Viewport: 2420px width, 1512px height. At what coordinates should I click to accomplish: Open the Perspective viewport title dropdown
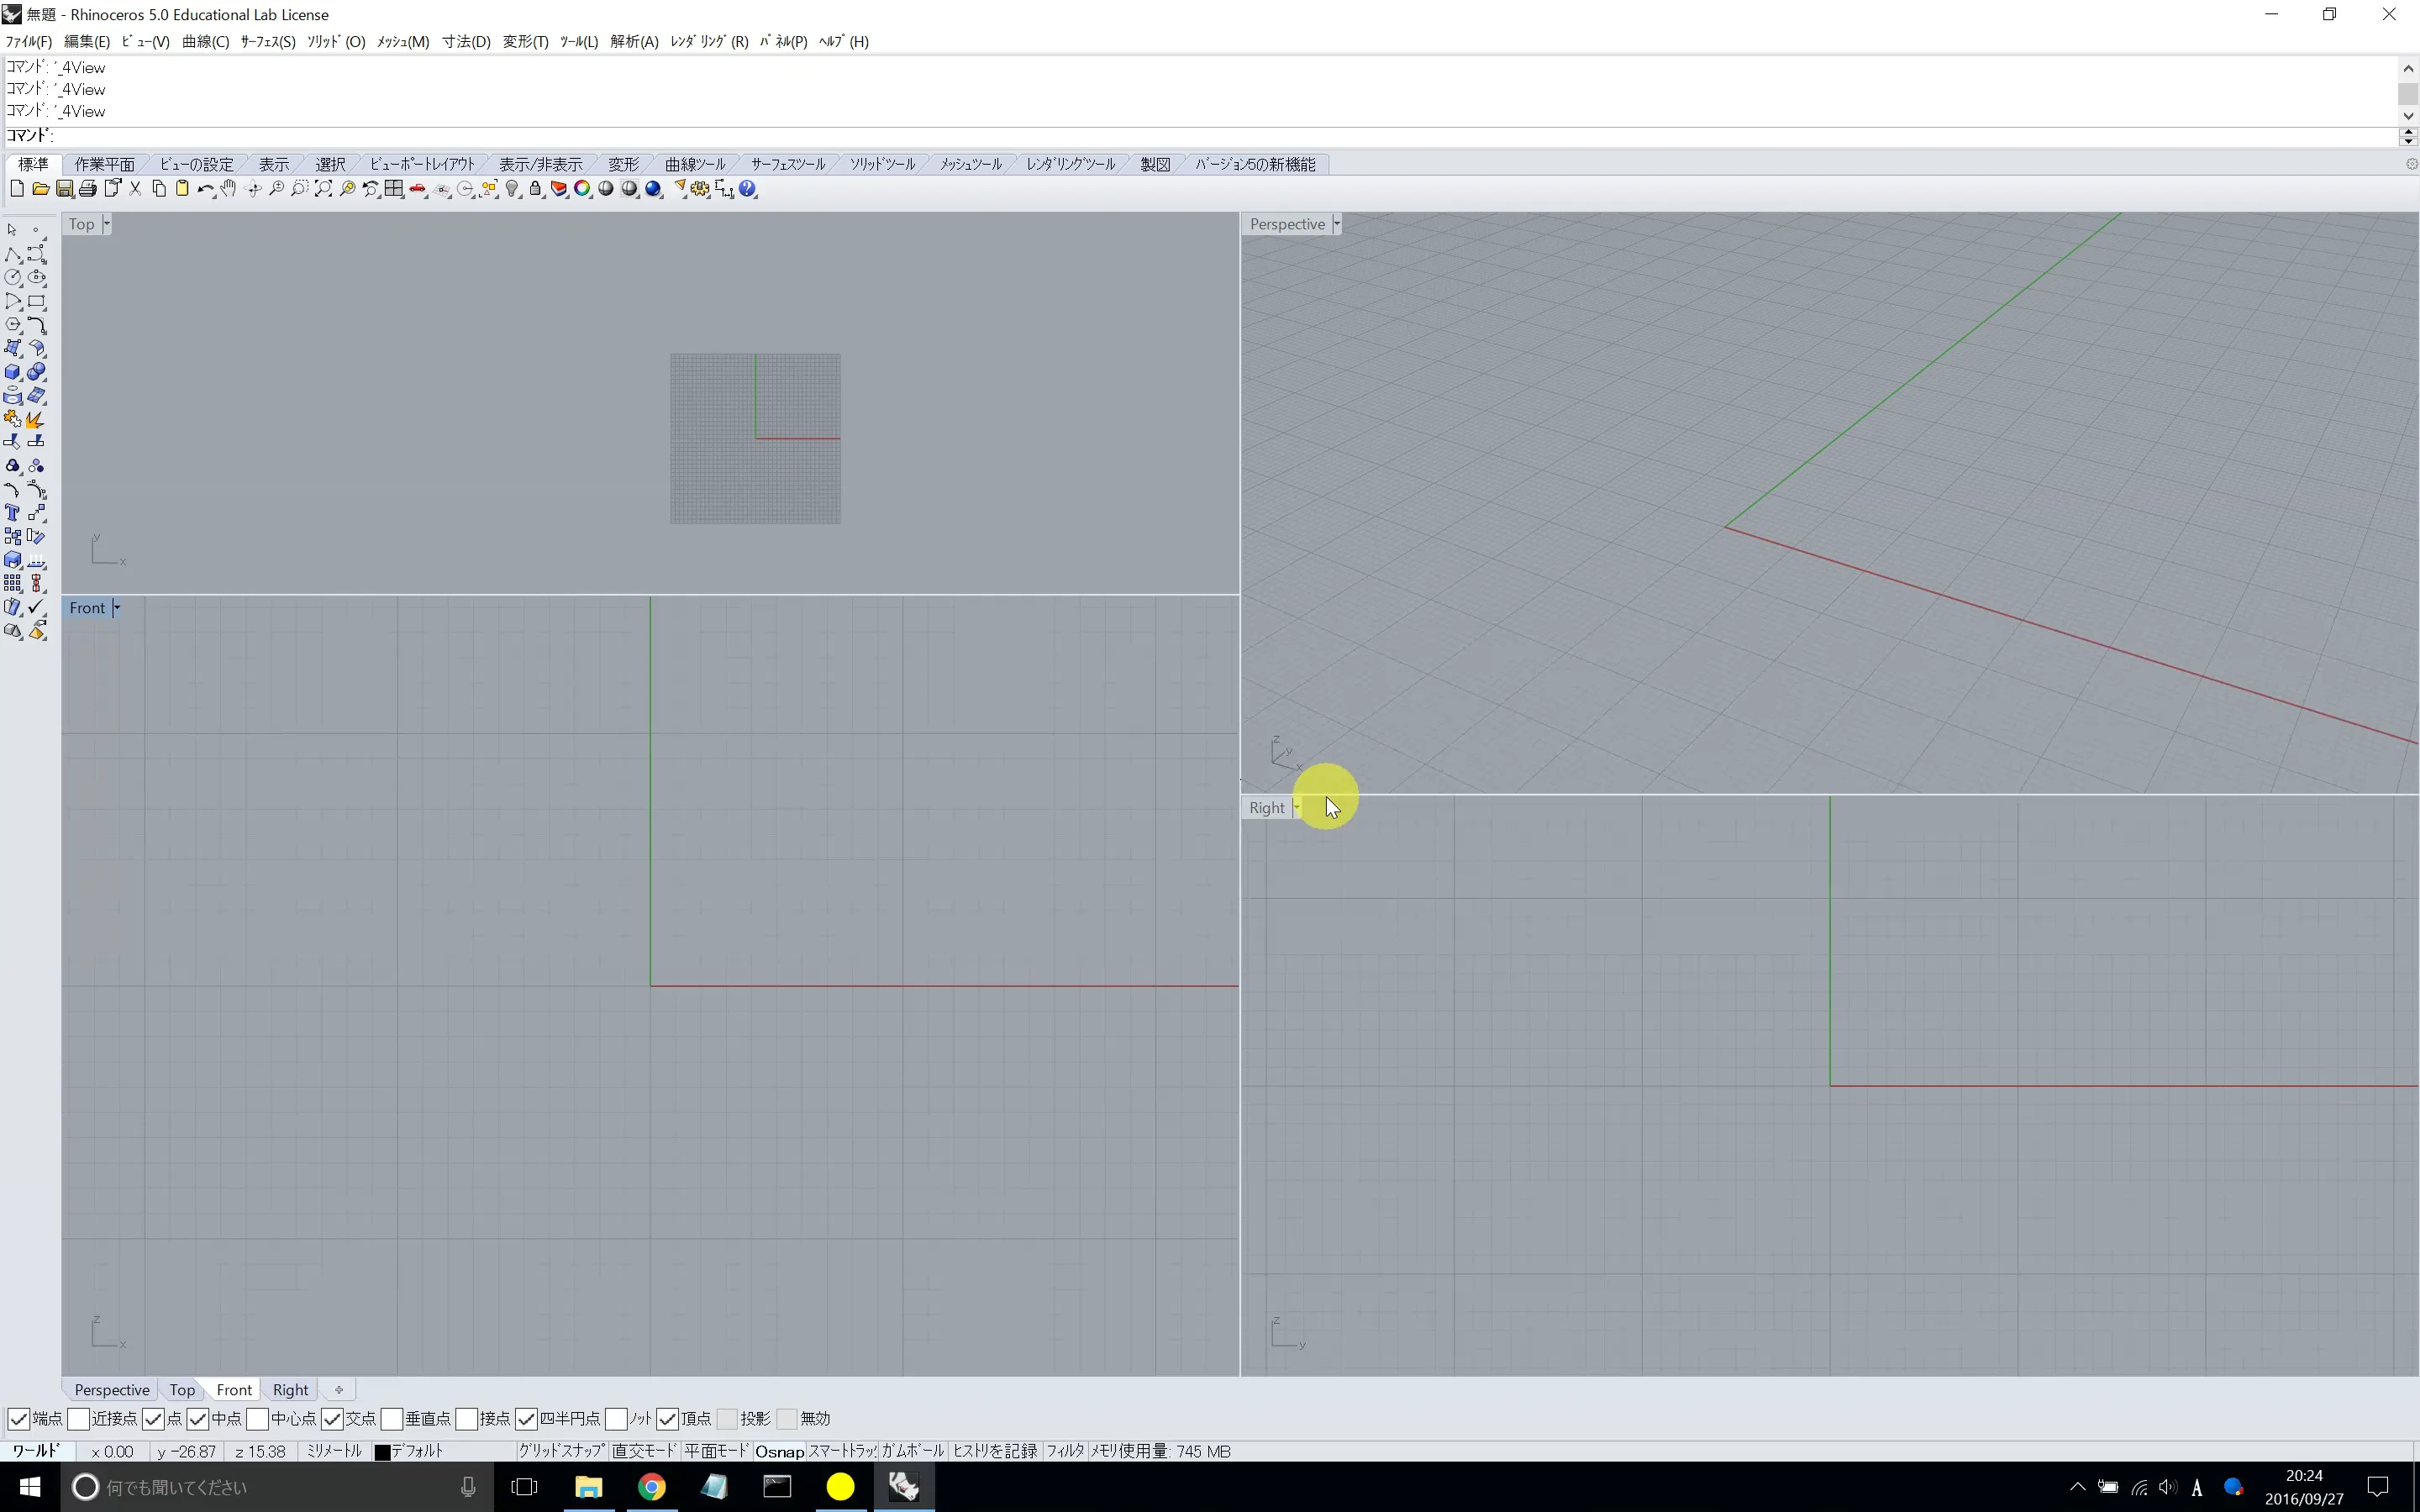(1336, 224)
